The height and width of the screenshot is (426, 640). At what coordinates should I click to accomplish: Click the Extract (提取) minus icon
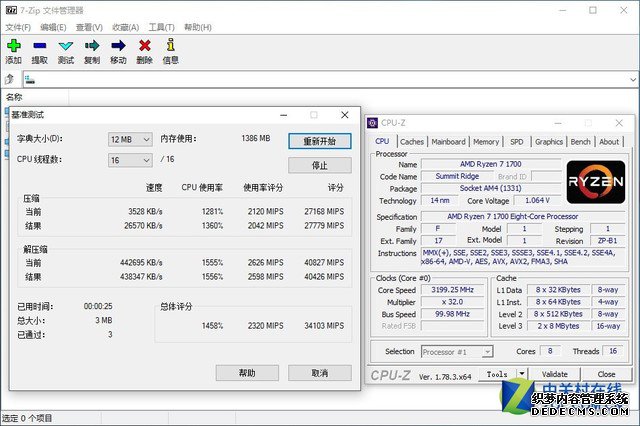coord(40,46)
